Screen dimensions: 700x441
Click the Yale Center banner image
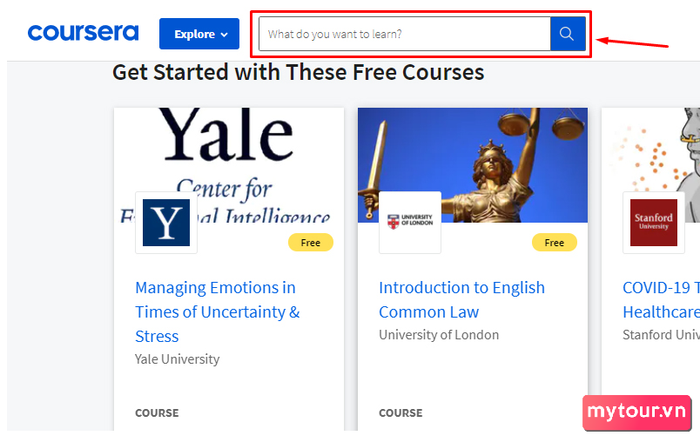tap(229, 165)
